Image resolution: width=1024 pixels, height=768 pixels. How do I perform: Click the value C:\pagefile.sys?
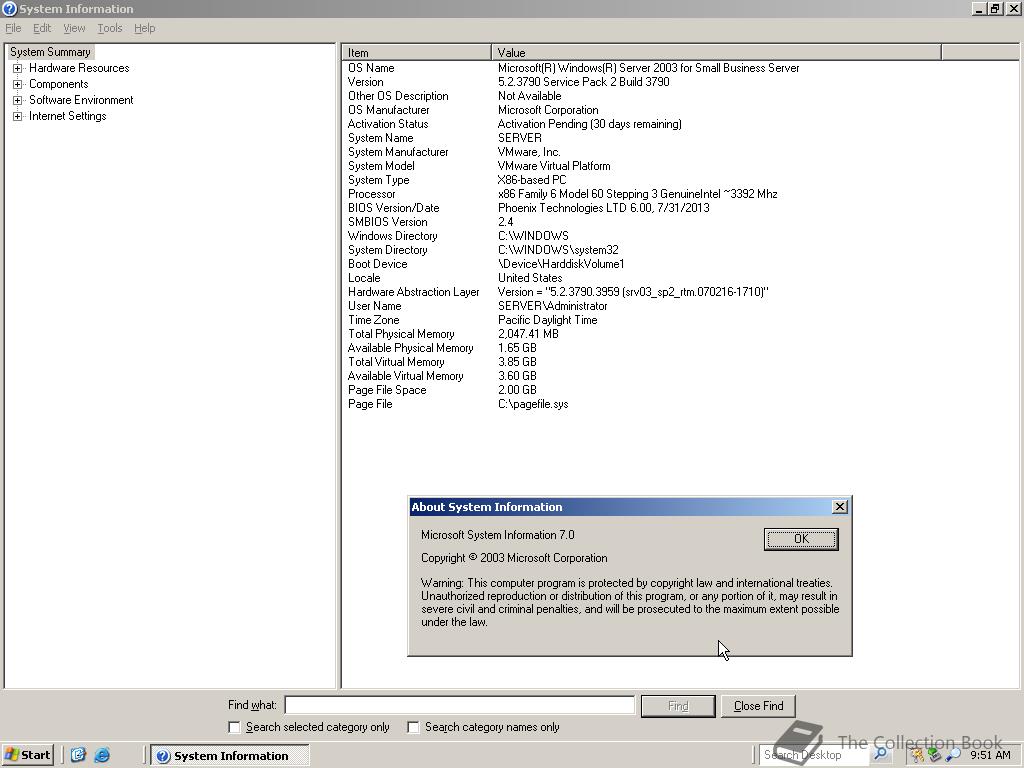(x=533, y=404)
